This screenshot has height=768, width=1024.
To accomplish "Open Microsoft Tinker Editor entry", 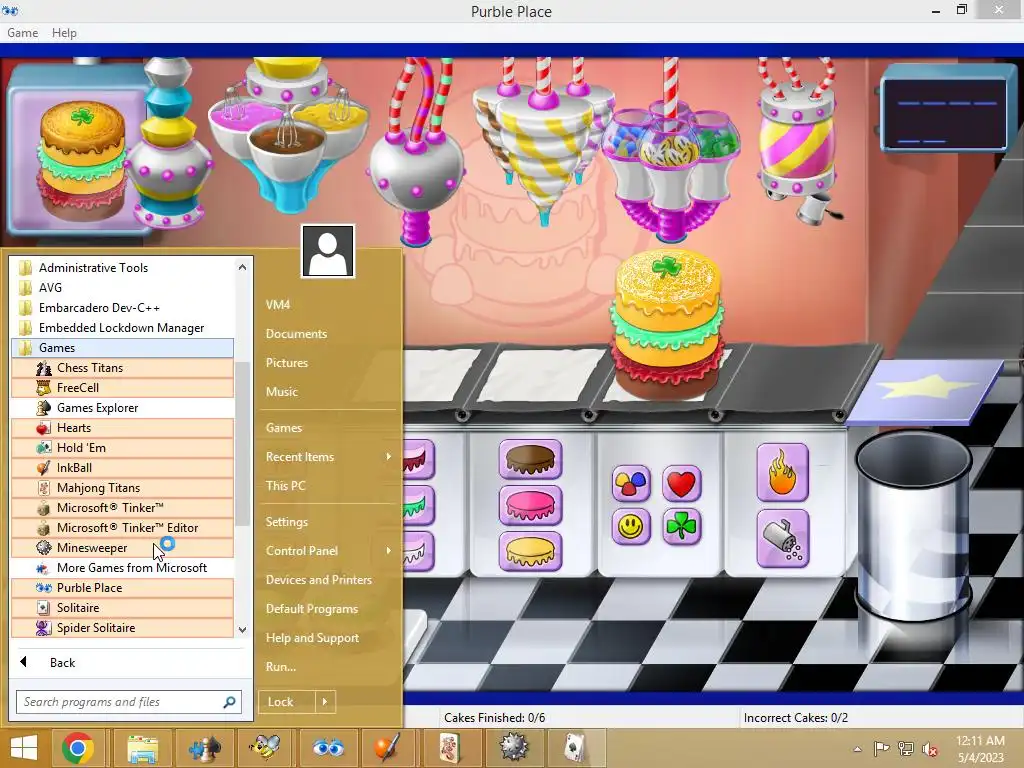I will 122,528.
